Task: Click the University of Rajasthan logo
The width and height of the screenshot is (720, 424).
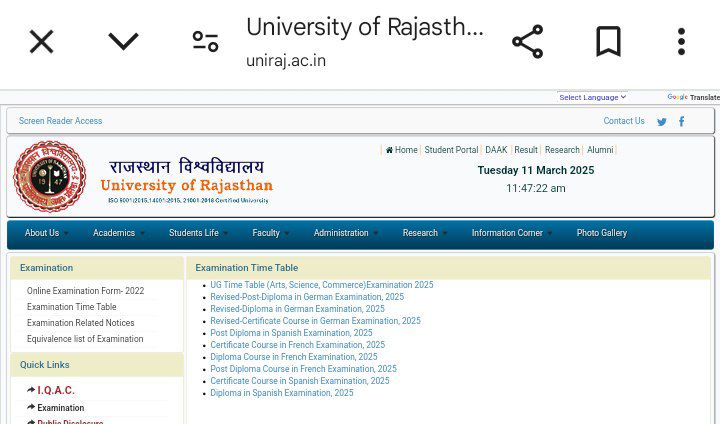Action: (x=49, y=177)
